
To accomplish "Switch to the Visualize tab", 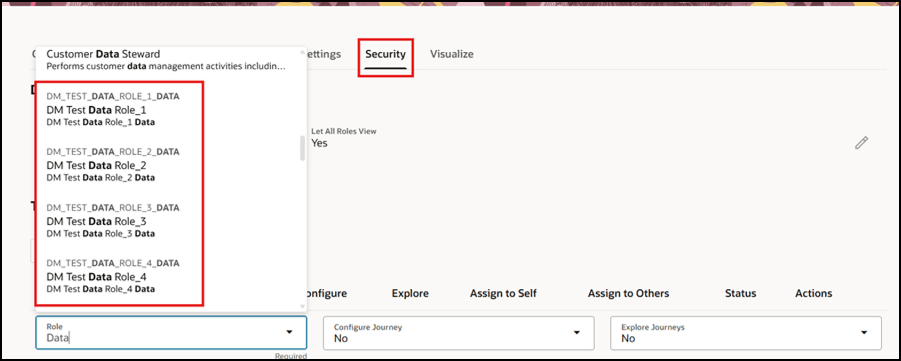I will click(452, 54).
